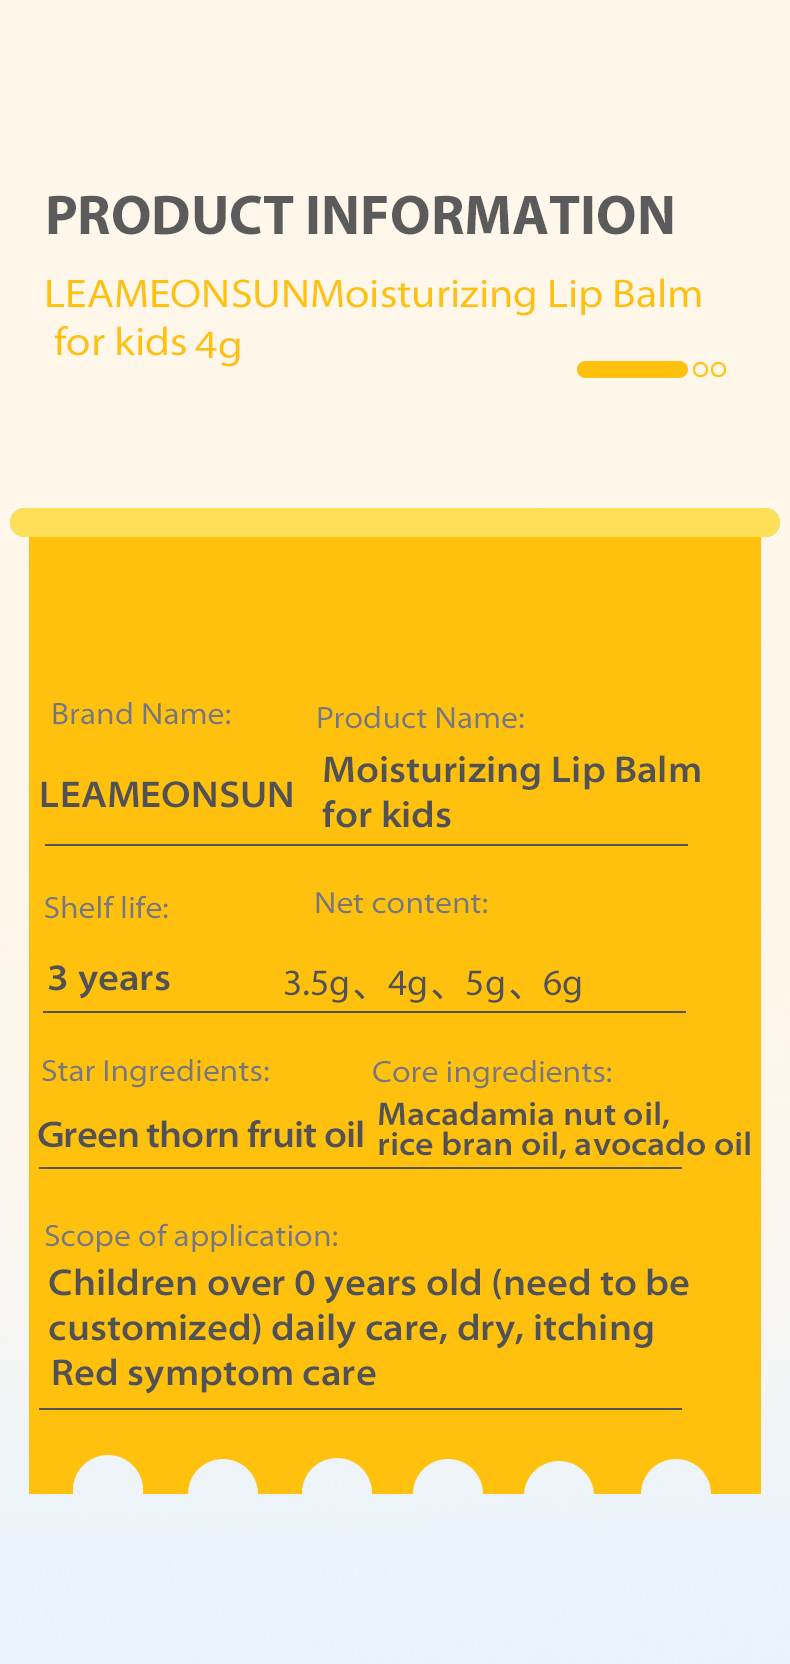Click the Core ingredients label

coord(492,1073)
